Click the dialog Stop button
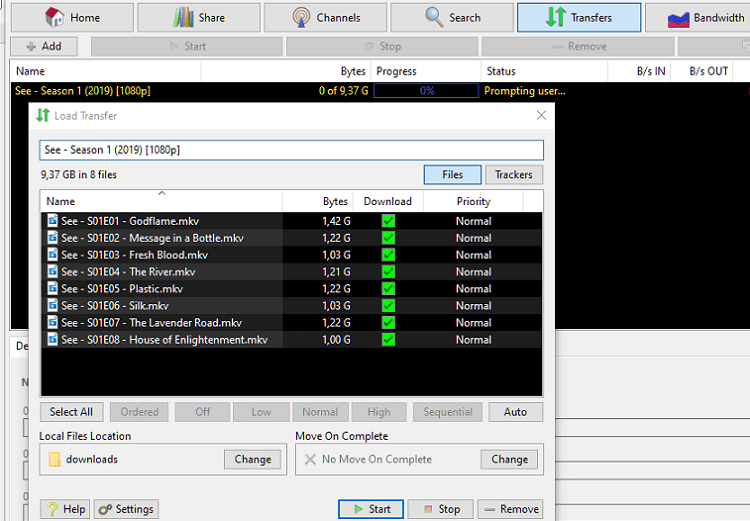Screen dimensions: 750x521 tap(441, 509)
